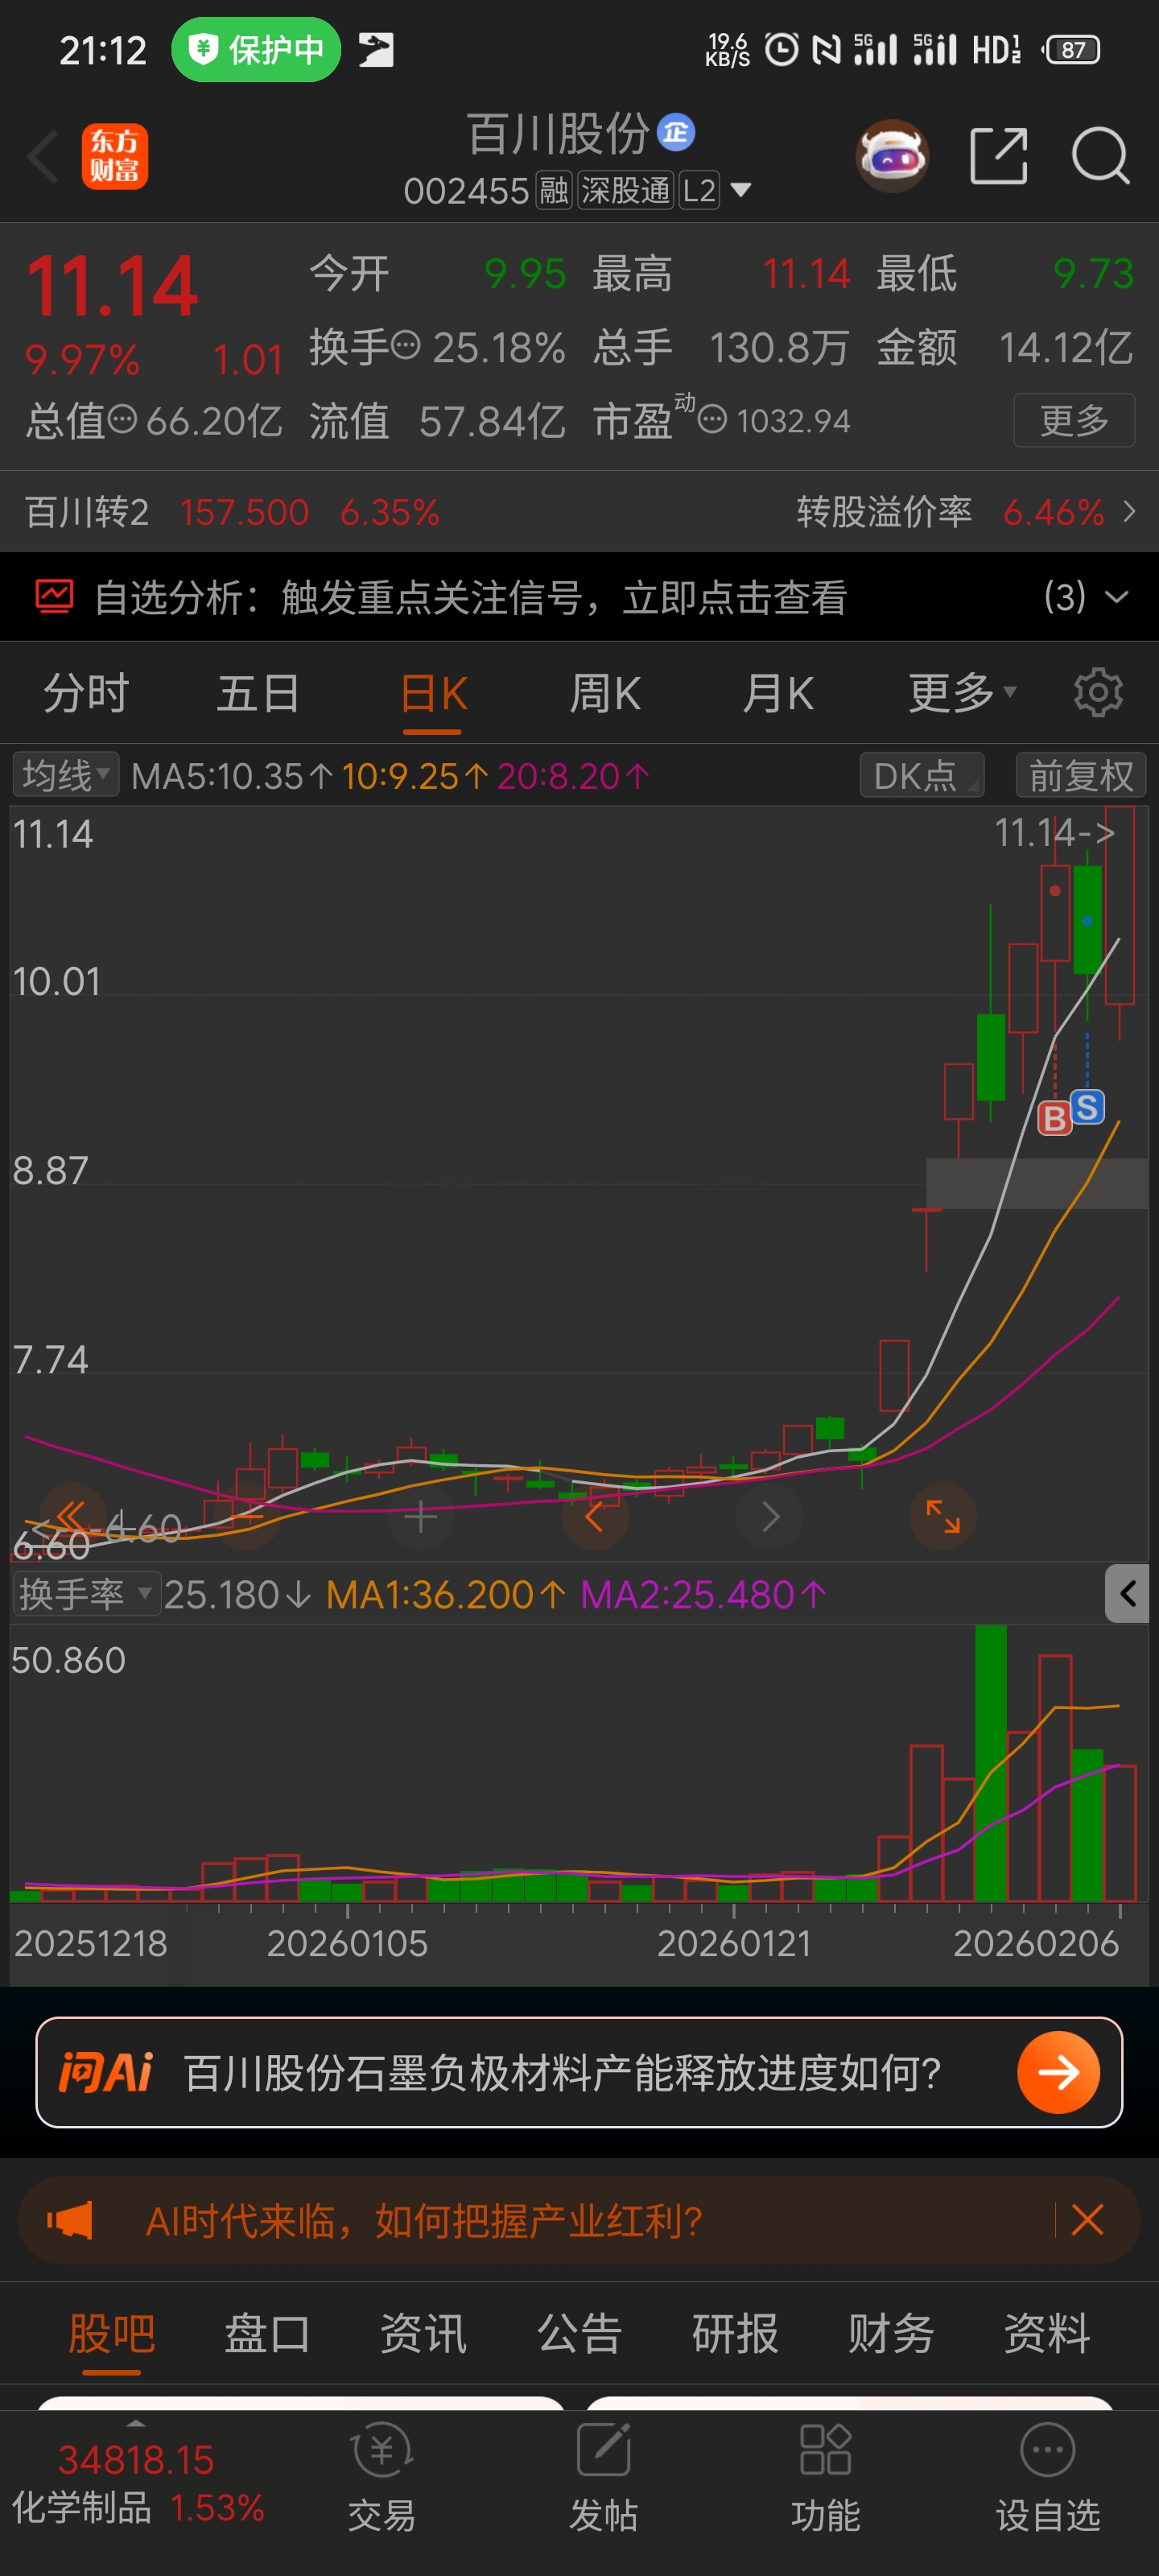Switch to 周K chart tab
This screenshot has width=1159, height=2576.
[605, 692]
